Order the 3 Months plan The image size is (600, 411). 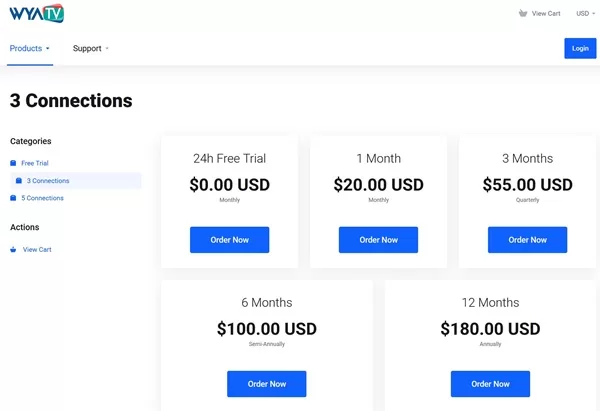pos(527,240)
